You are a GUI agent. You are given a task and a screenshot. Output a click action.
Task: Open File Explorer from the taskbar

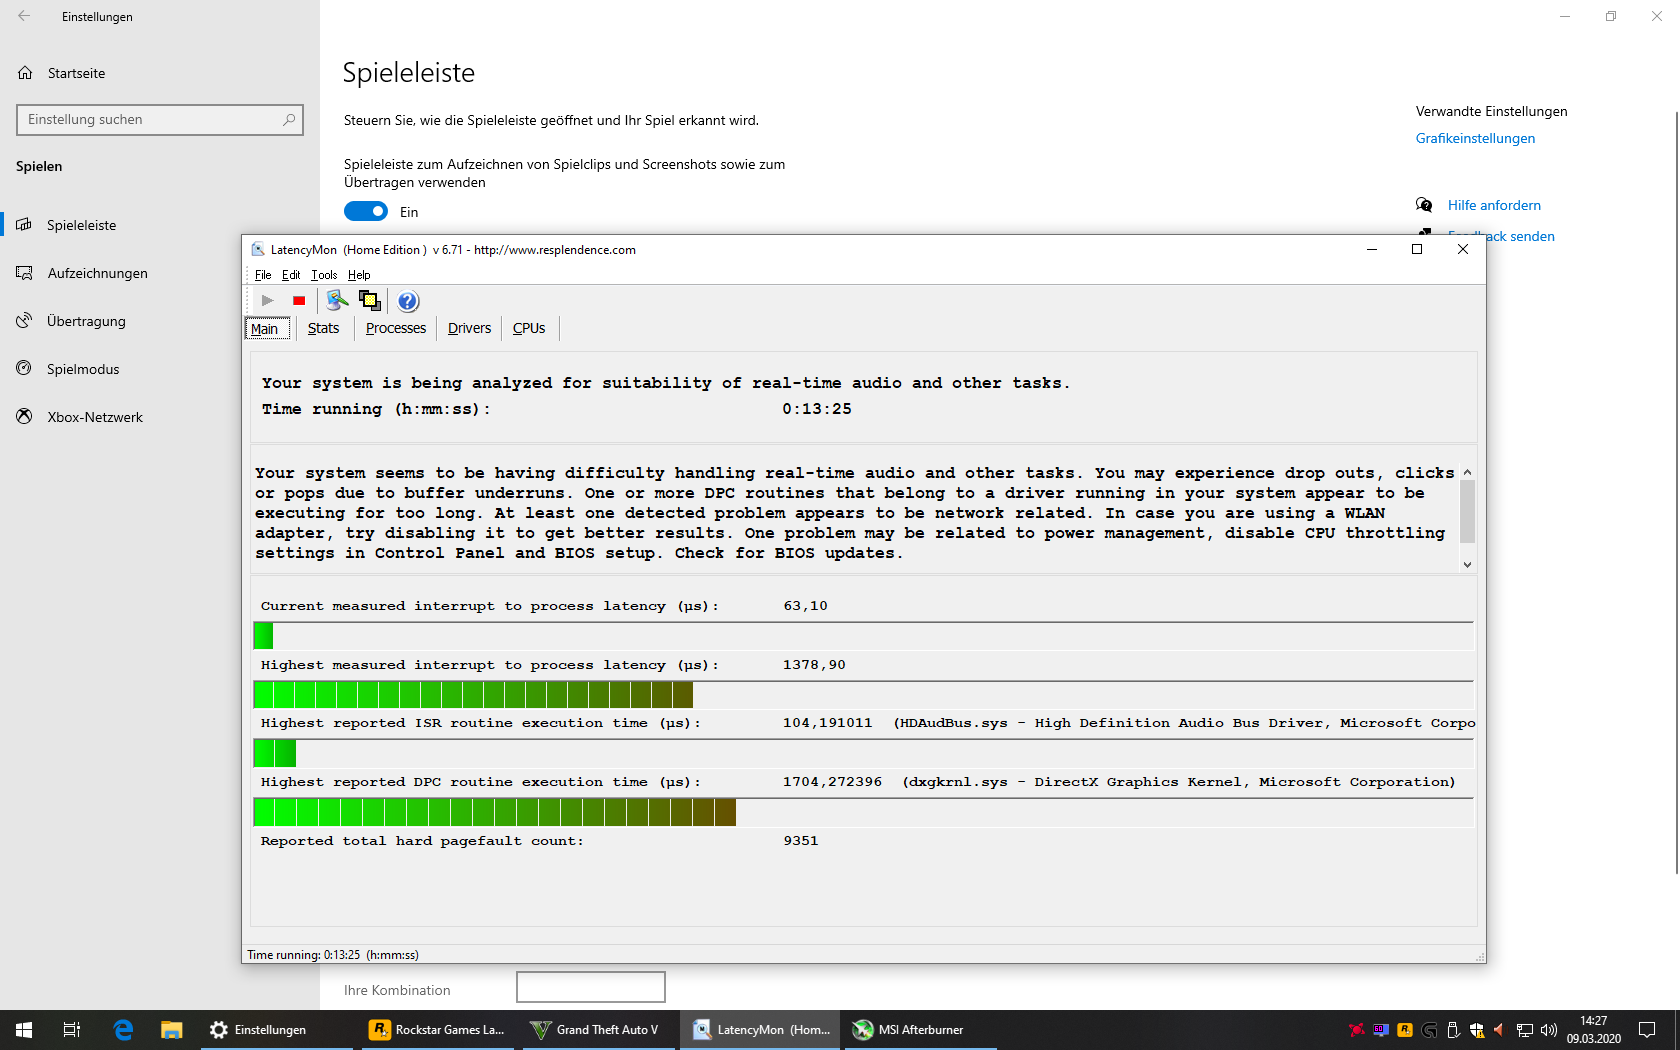[172, 1030]
